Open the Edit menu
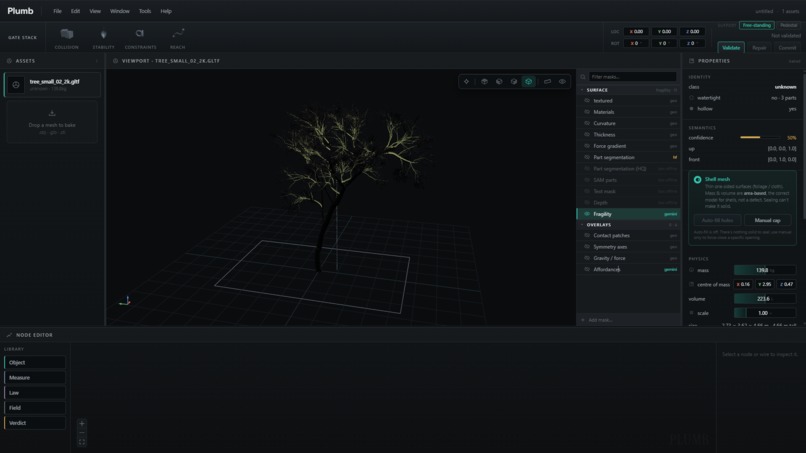 click(76, 11)
